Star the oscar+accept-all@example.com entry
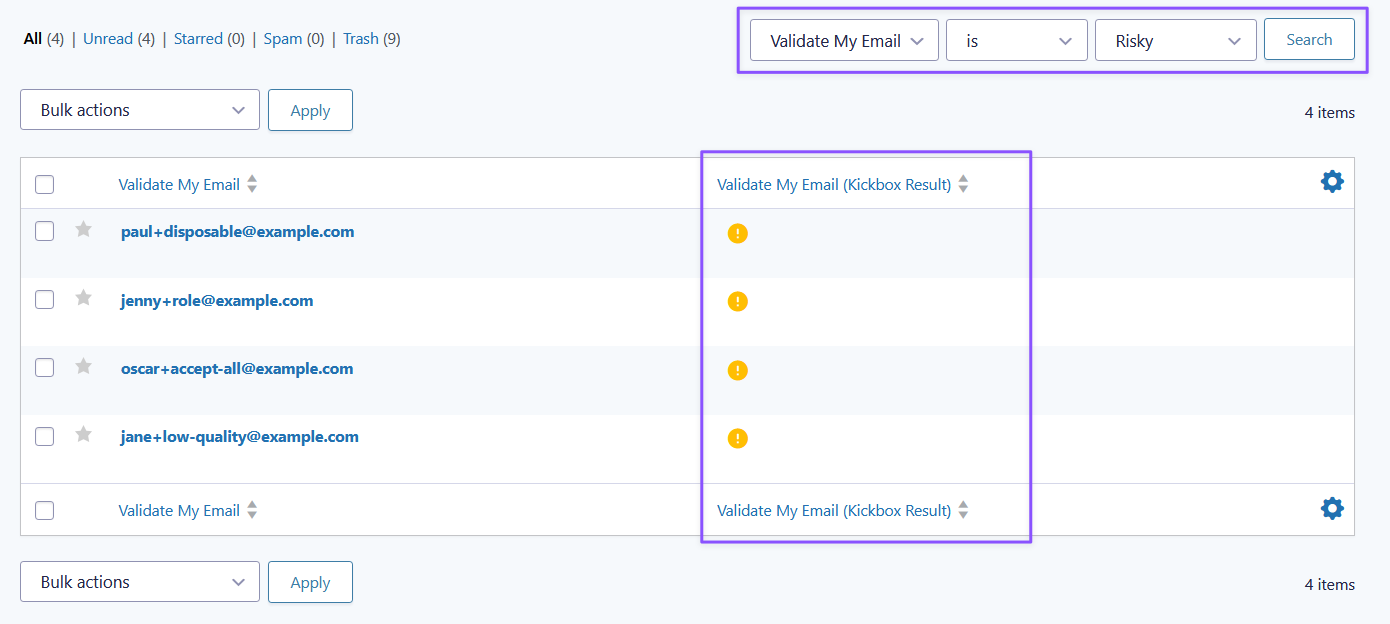 coord(84,367)
